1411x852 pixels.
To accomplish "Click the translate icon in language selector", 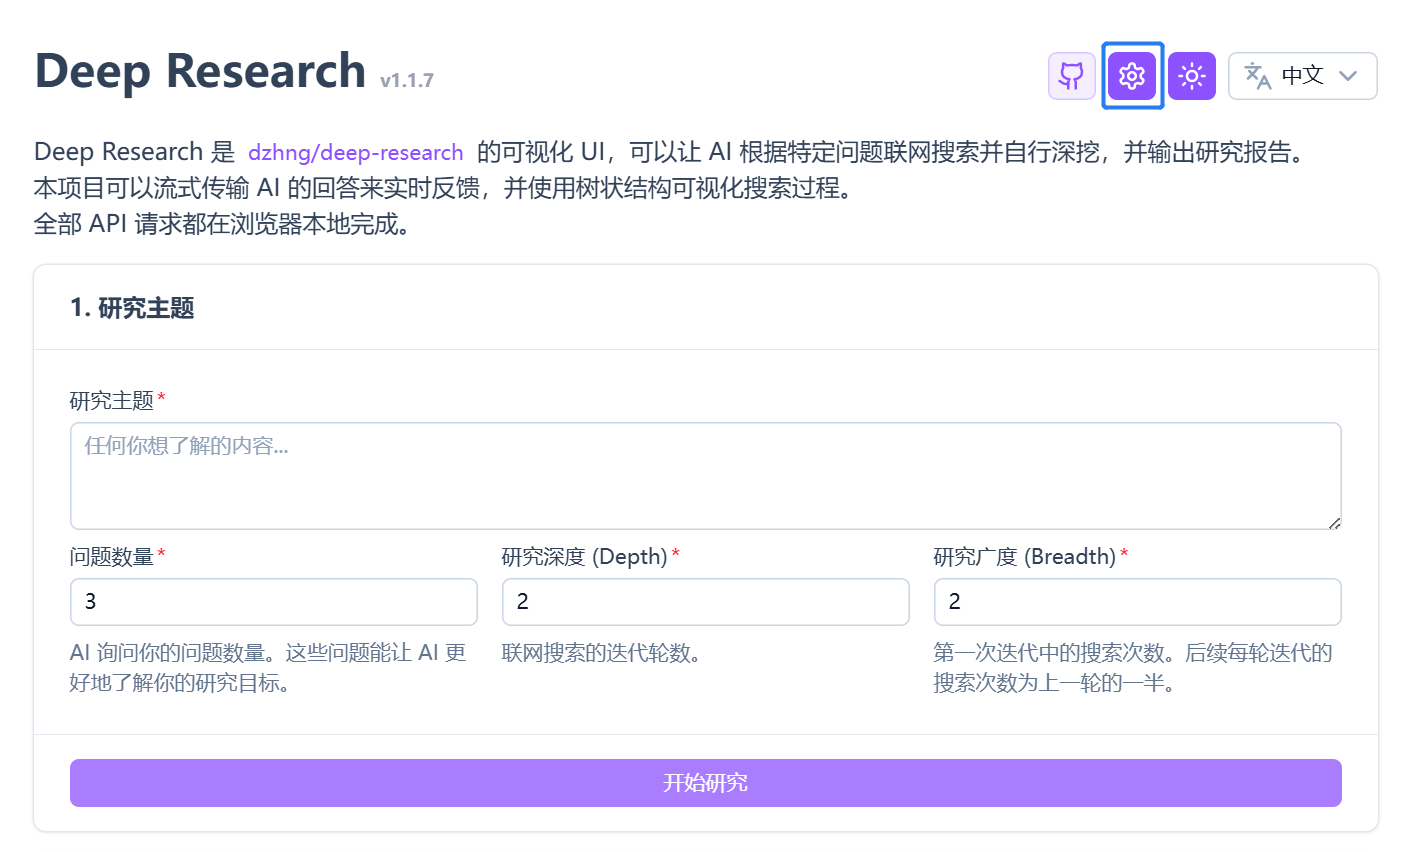I will click(x=1257, y=76).
